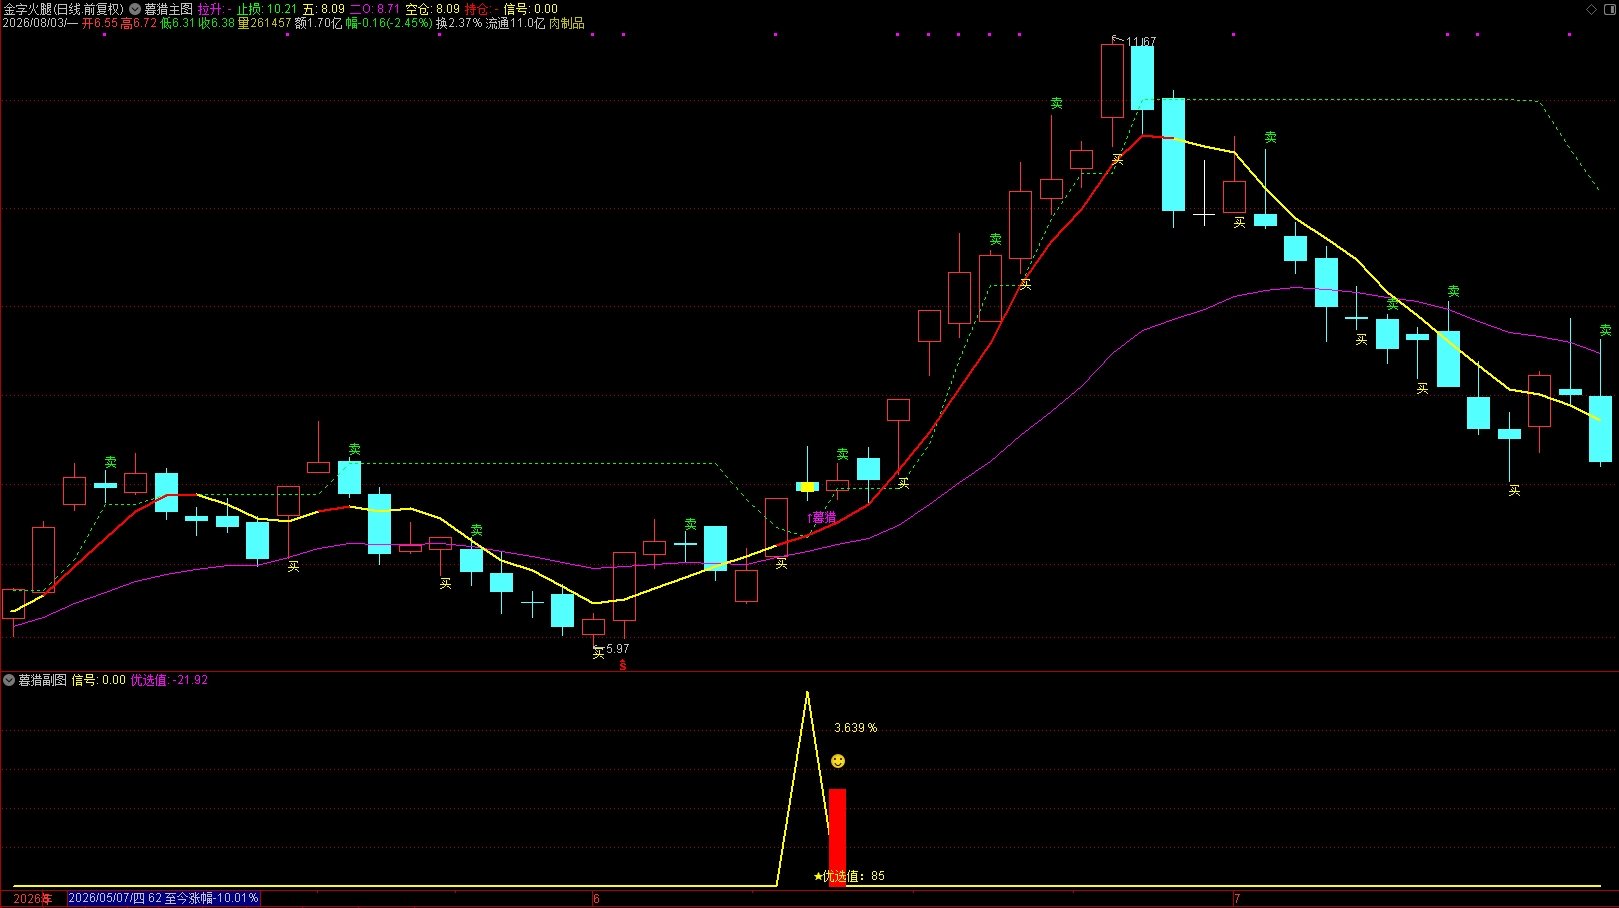Click the 卖 marker below the 11.67 high
Screen dimensions: 1619x908
(1056, 103)
